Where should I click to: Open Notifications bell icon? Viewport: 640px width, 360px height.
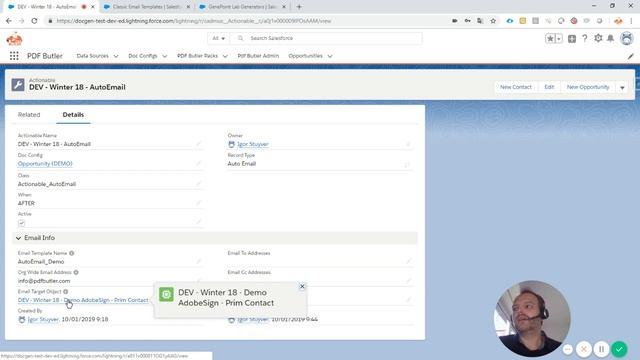click(611, 38)
